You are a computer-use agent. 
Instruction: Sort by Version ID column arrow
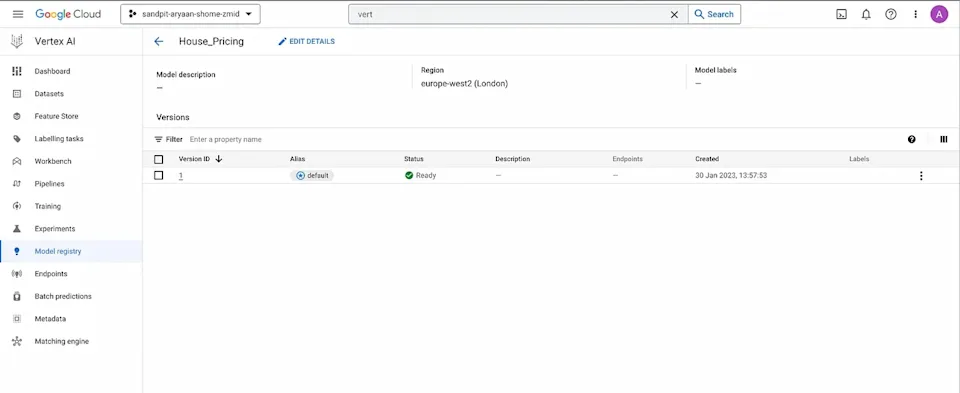(x=219, y=159)
